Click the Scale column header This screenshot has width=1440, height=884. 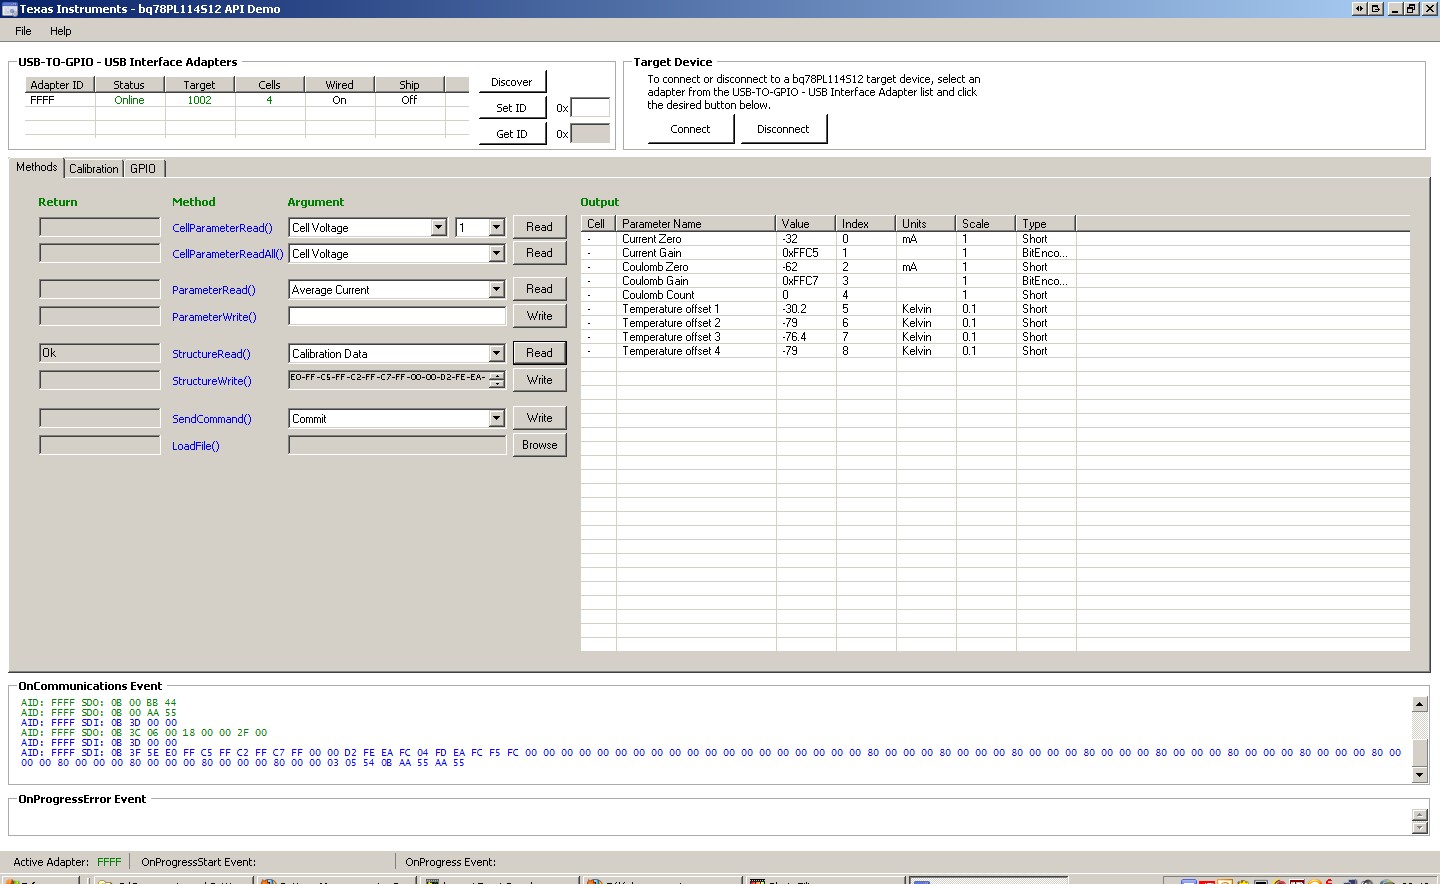click(x=985, y=224)
